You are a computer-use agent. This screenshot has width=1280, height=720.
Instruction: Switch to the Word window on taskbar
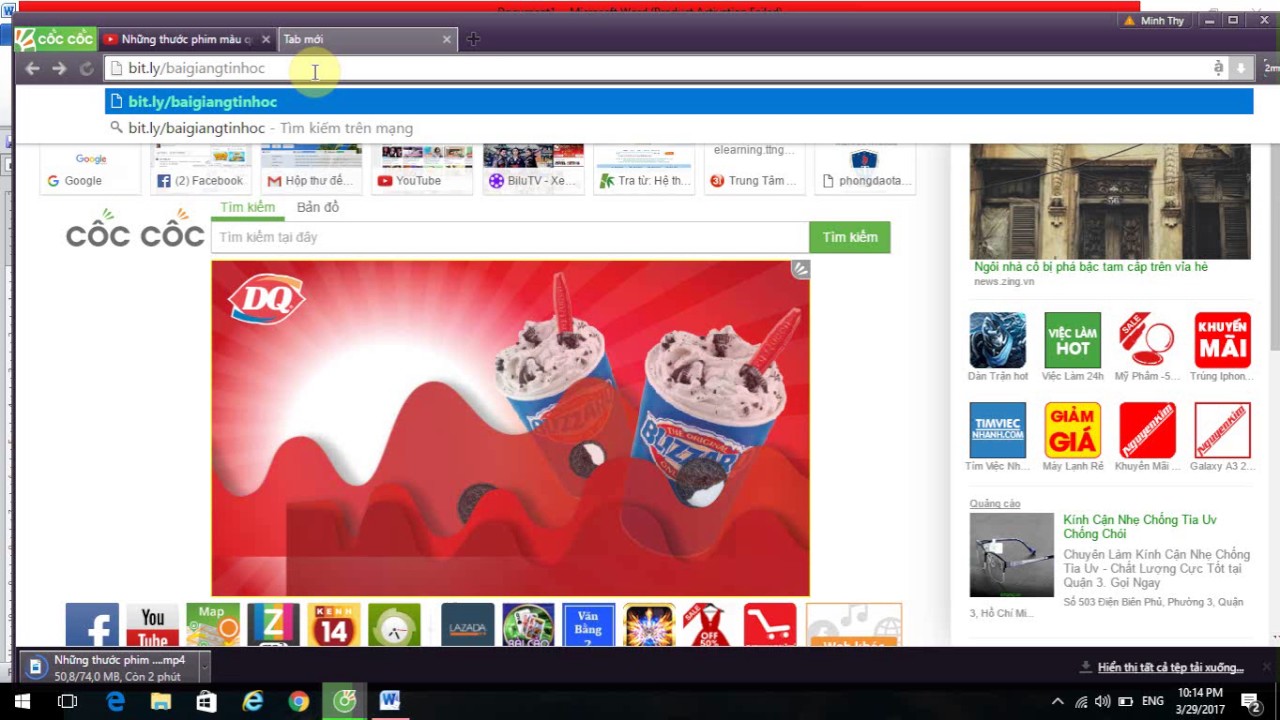390,701
